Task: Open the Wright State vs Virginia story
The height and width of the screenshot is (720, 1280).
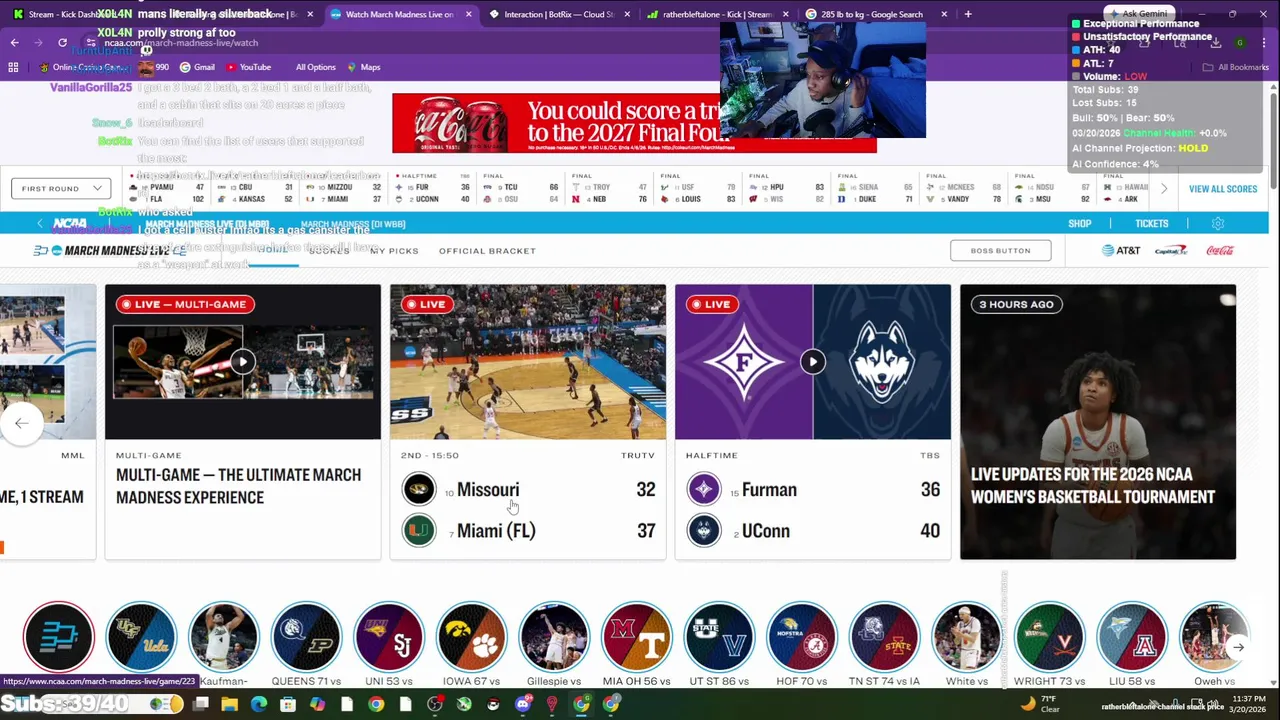Action: 1049,637
